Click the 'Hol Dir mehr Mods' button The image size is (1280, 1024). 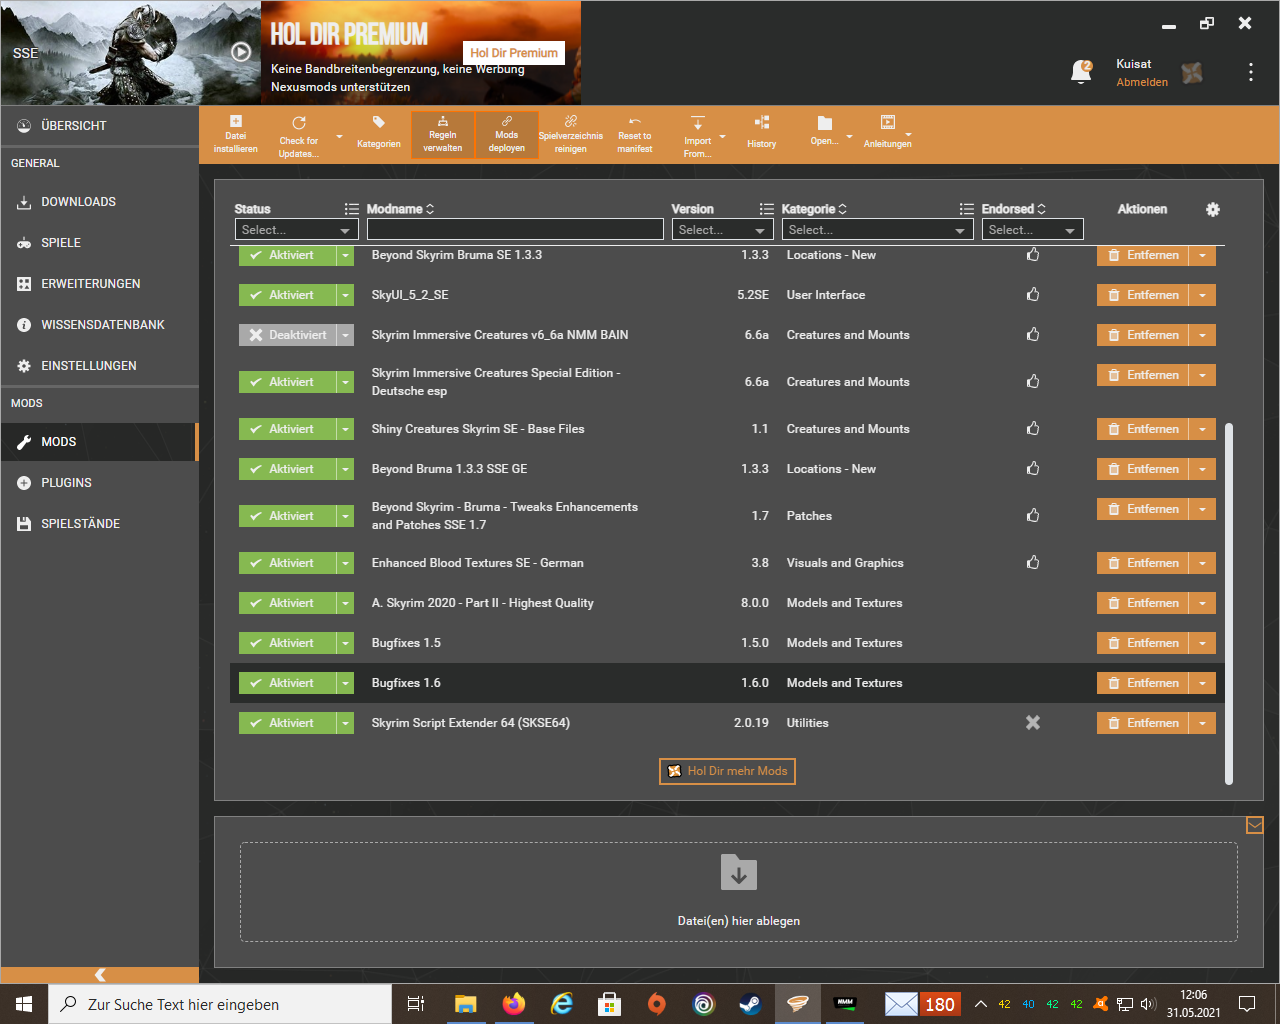(727, 771)
